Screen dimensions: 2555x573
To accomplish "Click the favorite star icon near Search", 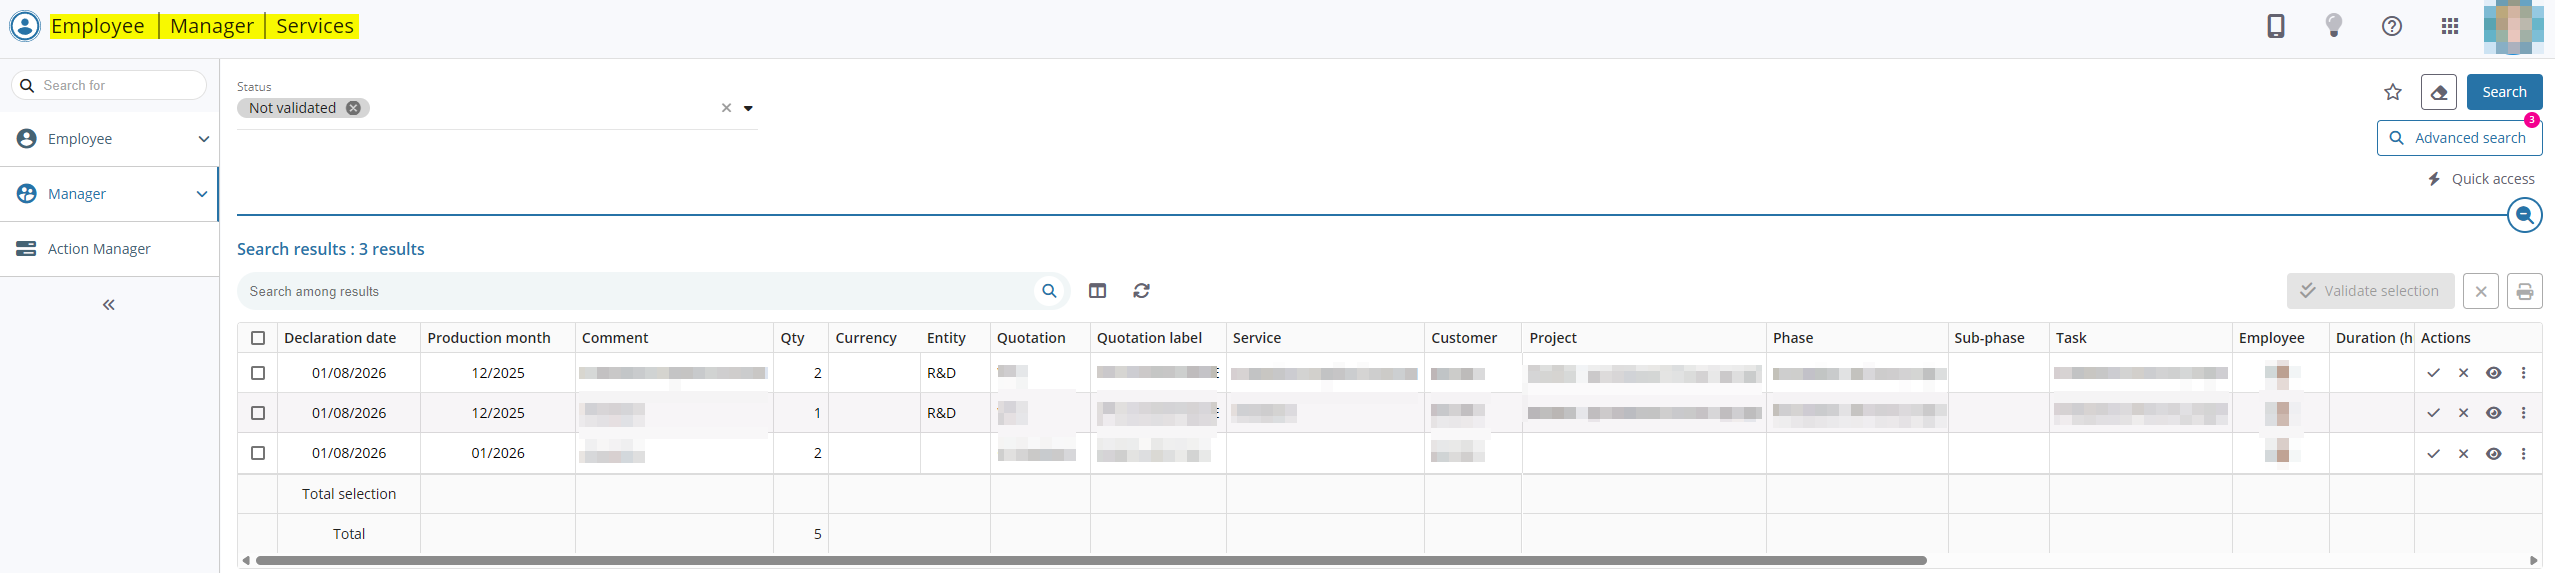I will coord(2392,92).
